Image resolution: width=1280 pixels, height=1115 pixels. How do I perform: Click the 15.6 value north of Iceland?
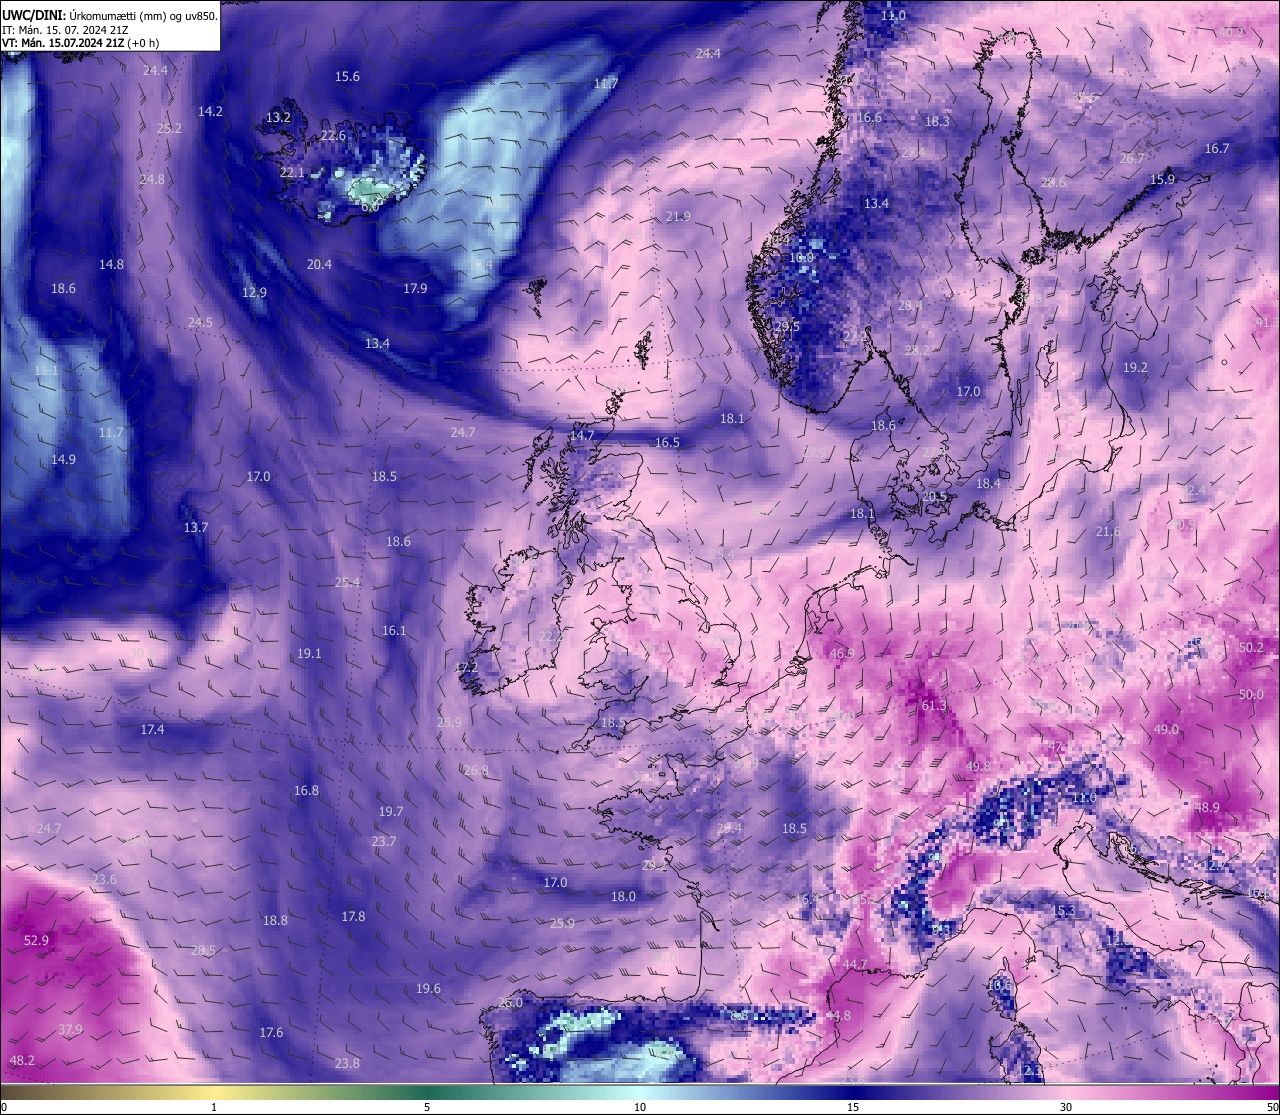(347, 77)
